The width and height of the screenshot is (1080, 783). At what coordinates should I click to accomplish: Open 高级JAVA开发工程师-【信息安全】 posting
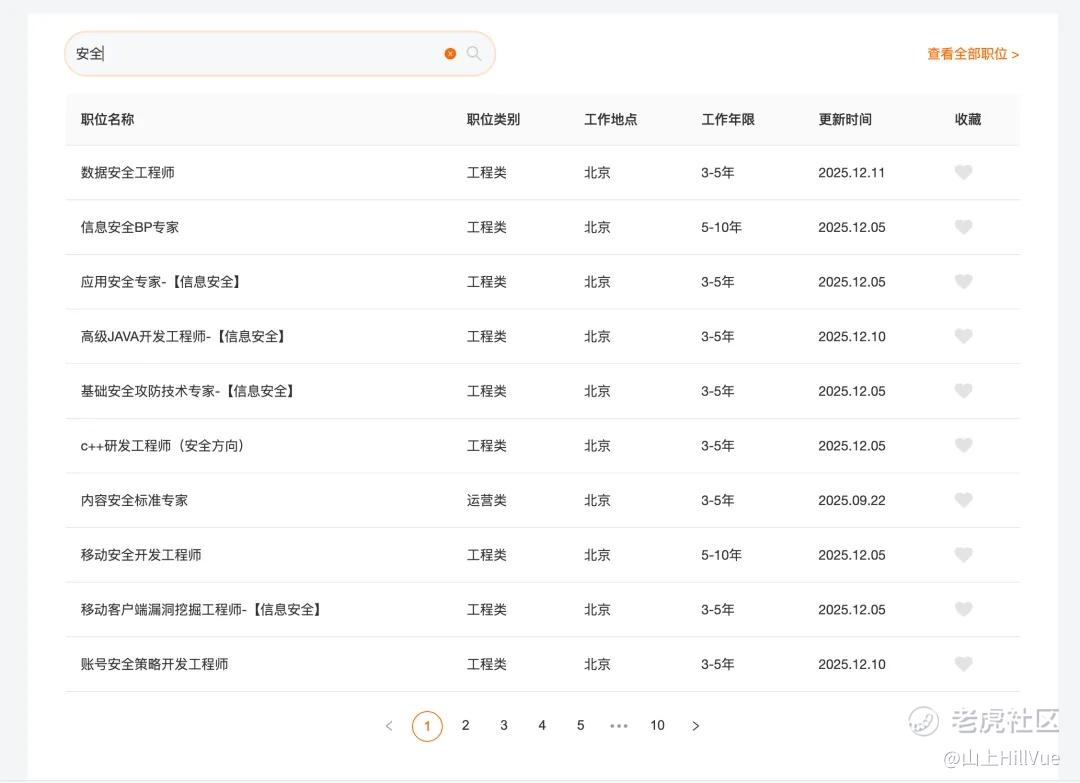[184, 336]
